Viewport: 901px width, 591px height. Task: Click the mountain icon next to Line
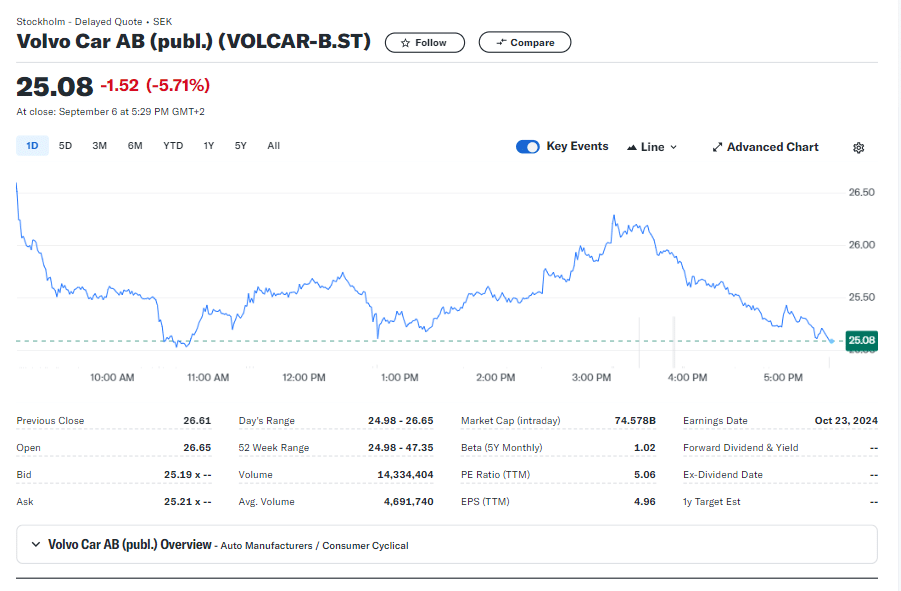(632, 148)
